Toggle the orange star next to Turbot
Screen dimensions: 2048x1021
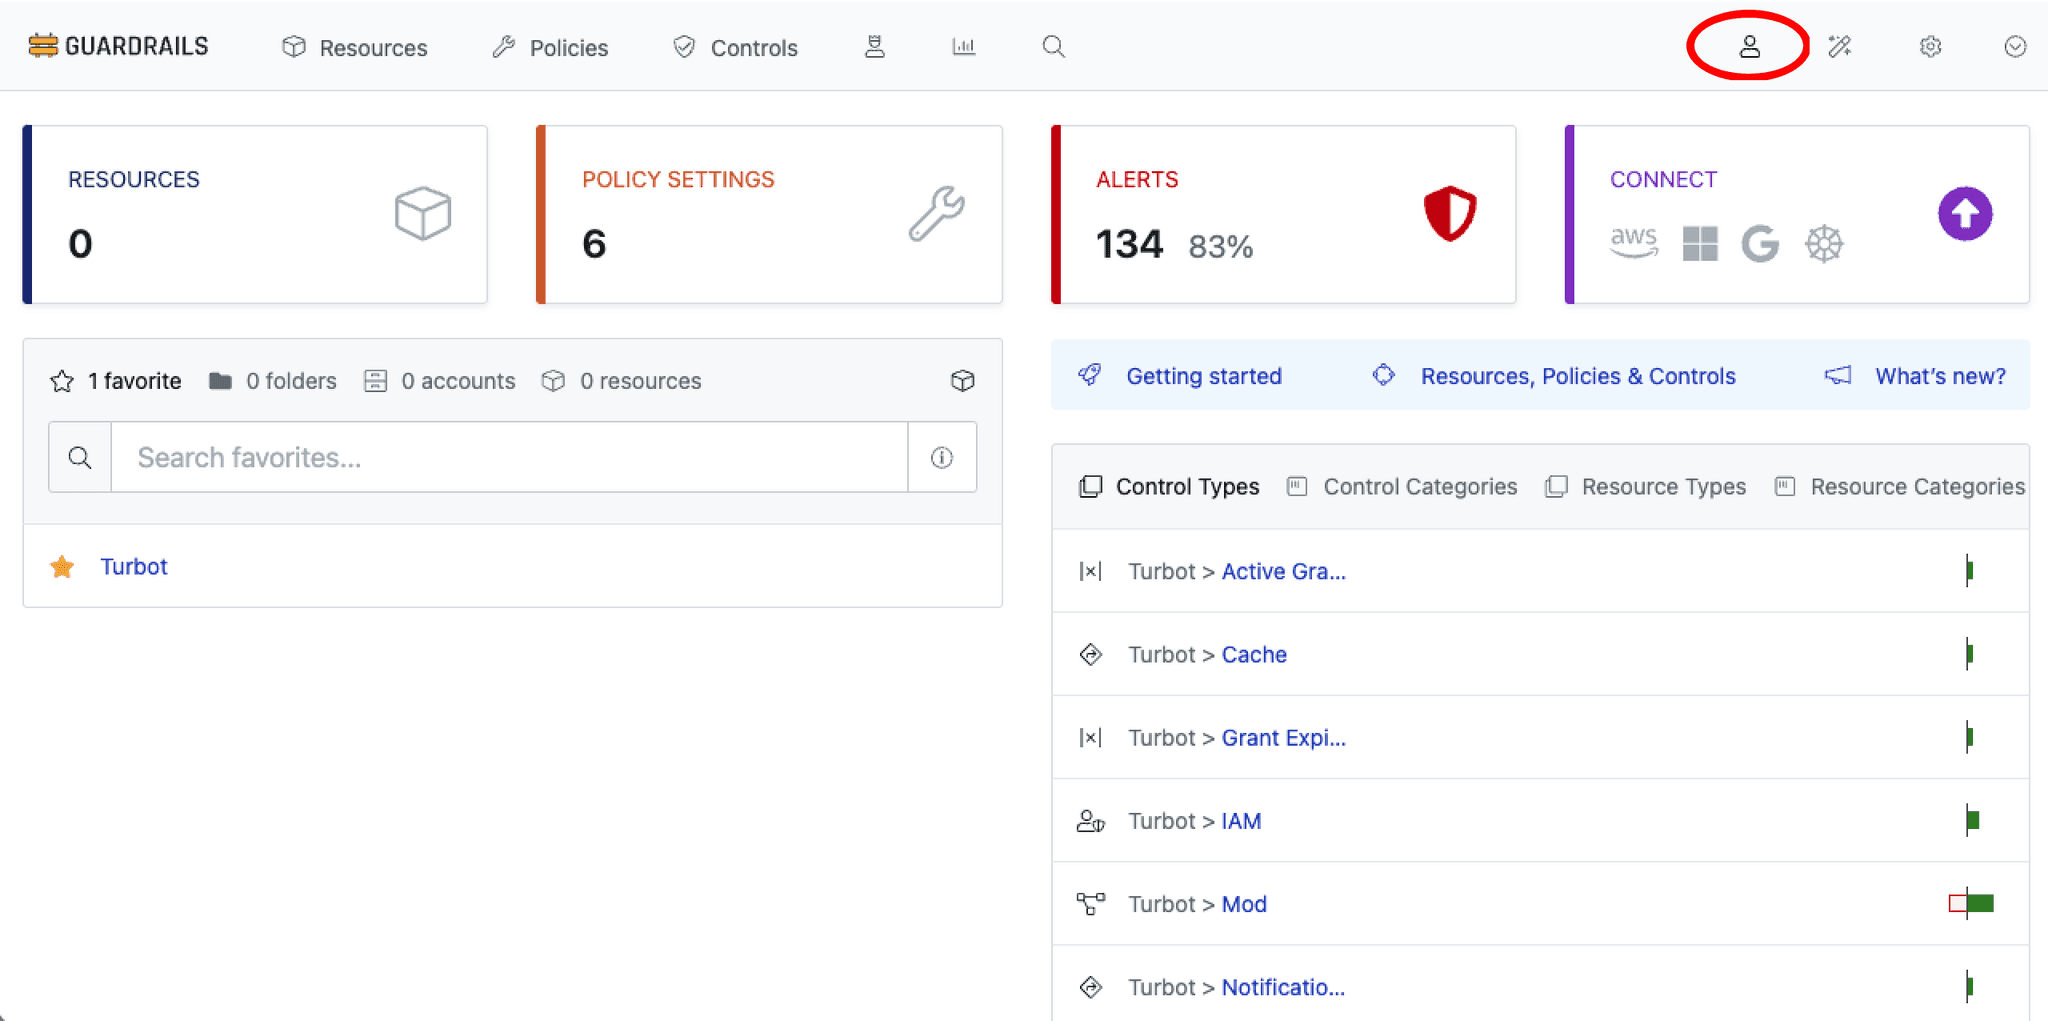pyautogui.click(x=62, y=567)
